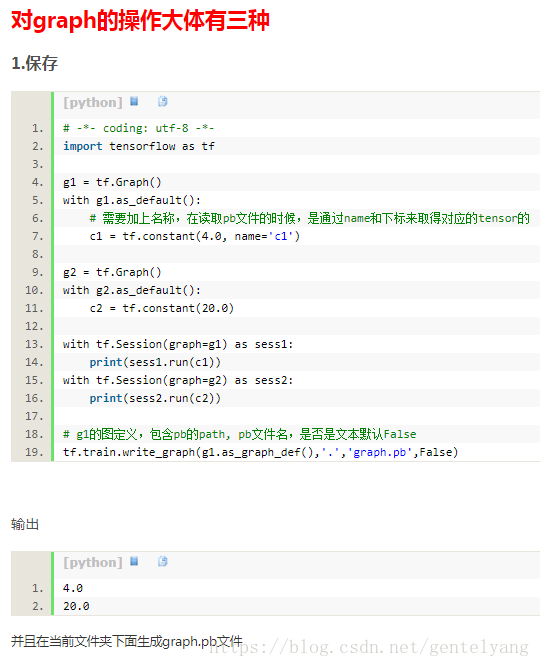Click the line 'print(sess2.run(c2))'
Image resolution: width=540 pixels, height=667 pixels.
pyautogui.click(x=155, y=398)
